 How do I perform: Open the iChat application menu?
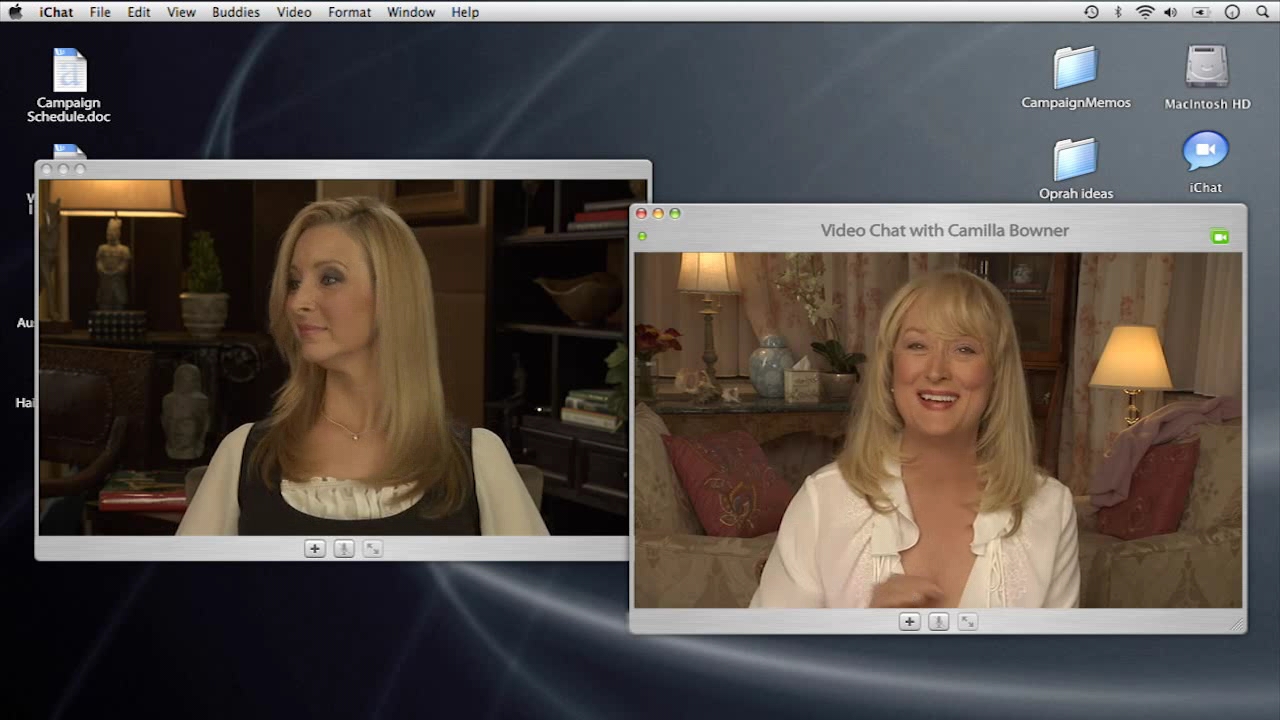56,12
